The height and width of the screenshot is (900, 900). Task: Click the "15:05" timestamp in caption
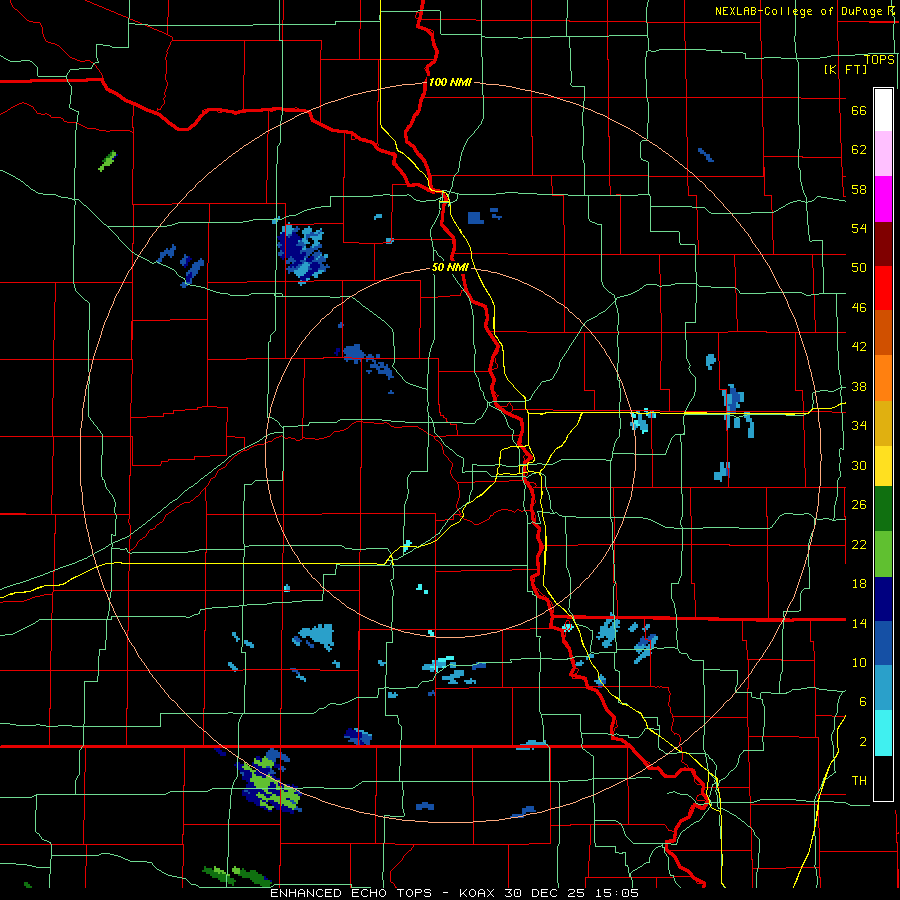(x=616, y=893)
